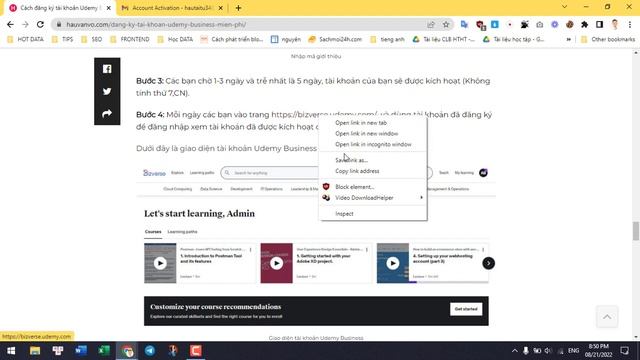
Task: Click the Chrome taskbar icon
Action: coord(127,351)
